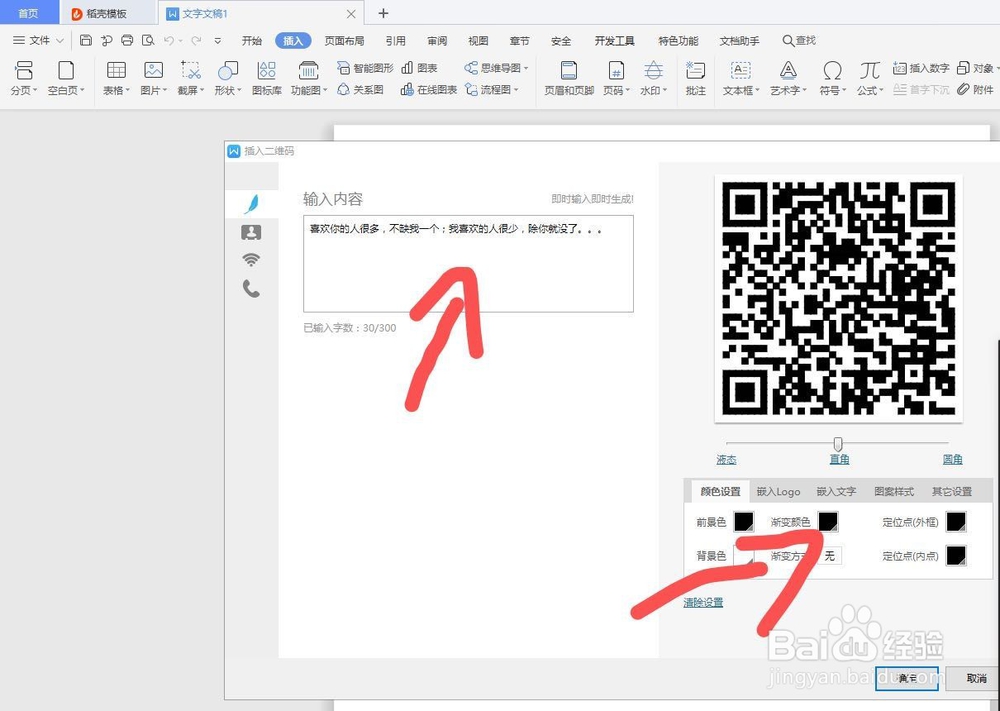Open Header and Footer (页眉和页脚)
Viewport: 1000px width, 711px height.
pos(569,78)
